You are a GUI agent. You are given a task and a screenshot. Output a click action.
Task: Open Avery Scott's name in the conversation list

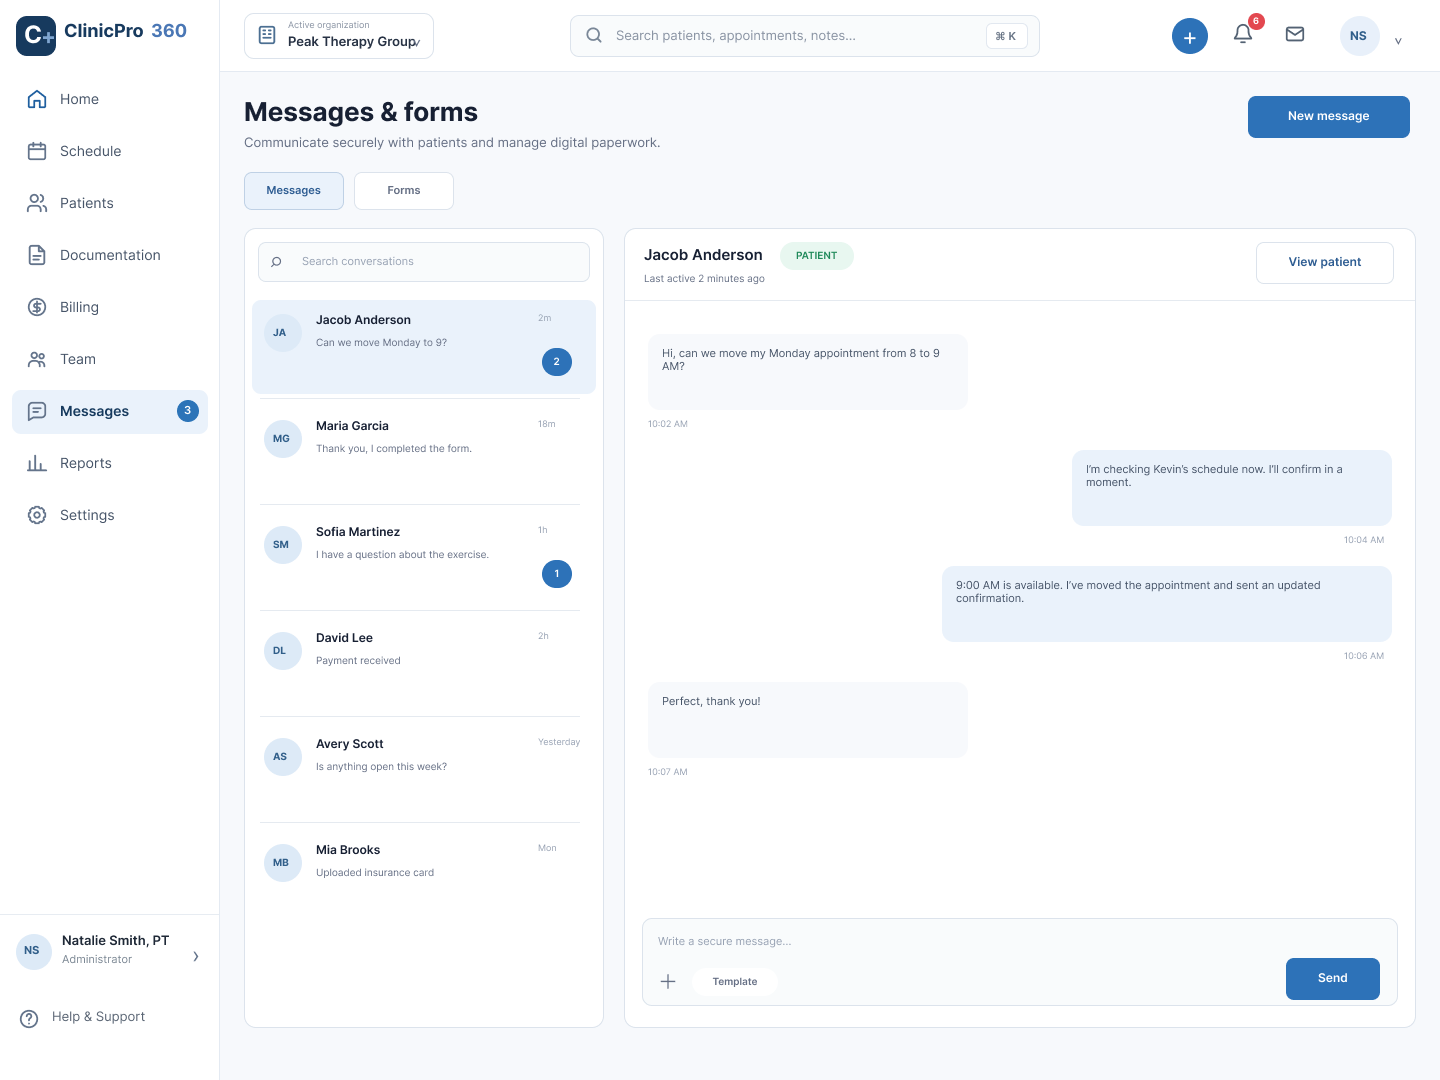[350, 744]
